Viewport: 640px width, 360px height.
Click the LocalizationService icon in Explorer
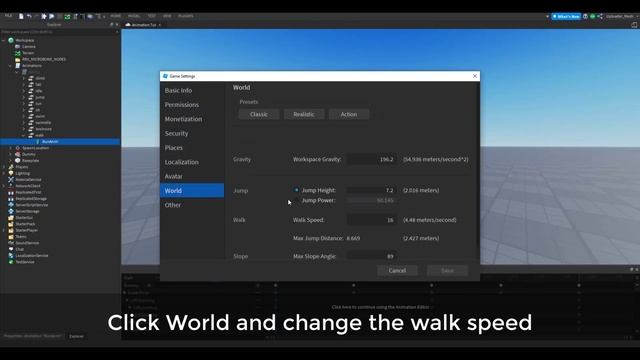pyautogui.click(x=11, y=256)
